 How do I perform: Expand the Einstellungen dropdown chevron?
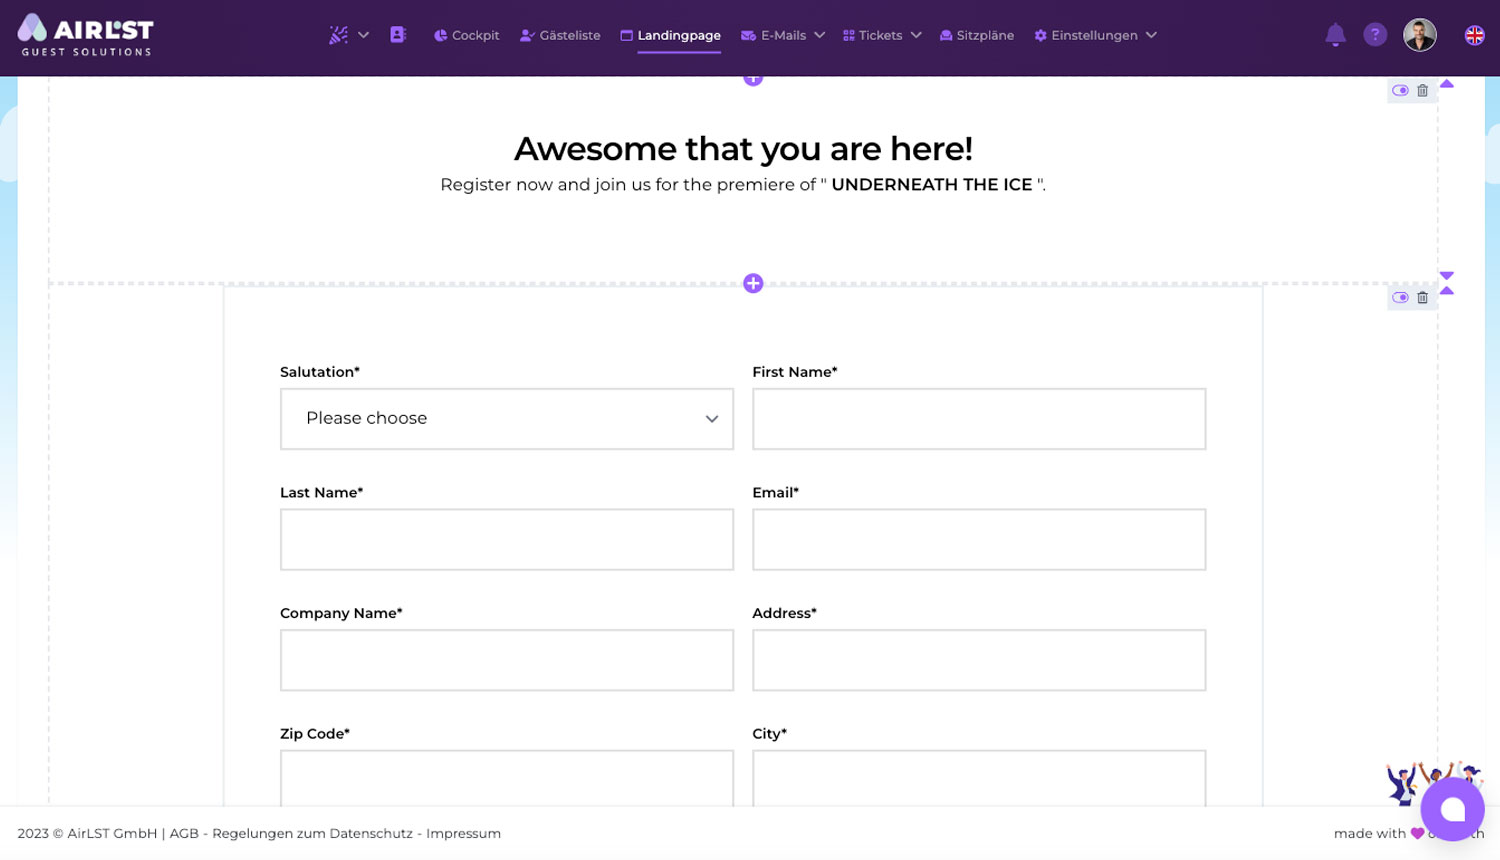[x=1152, y=35]
